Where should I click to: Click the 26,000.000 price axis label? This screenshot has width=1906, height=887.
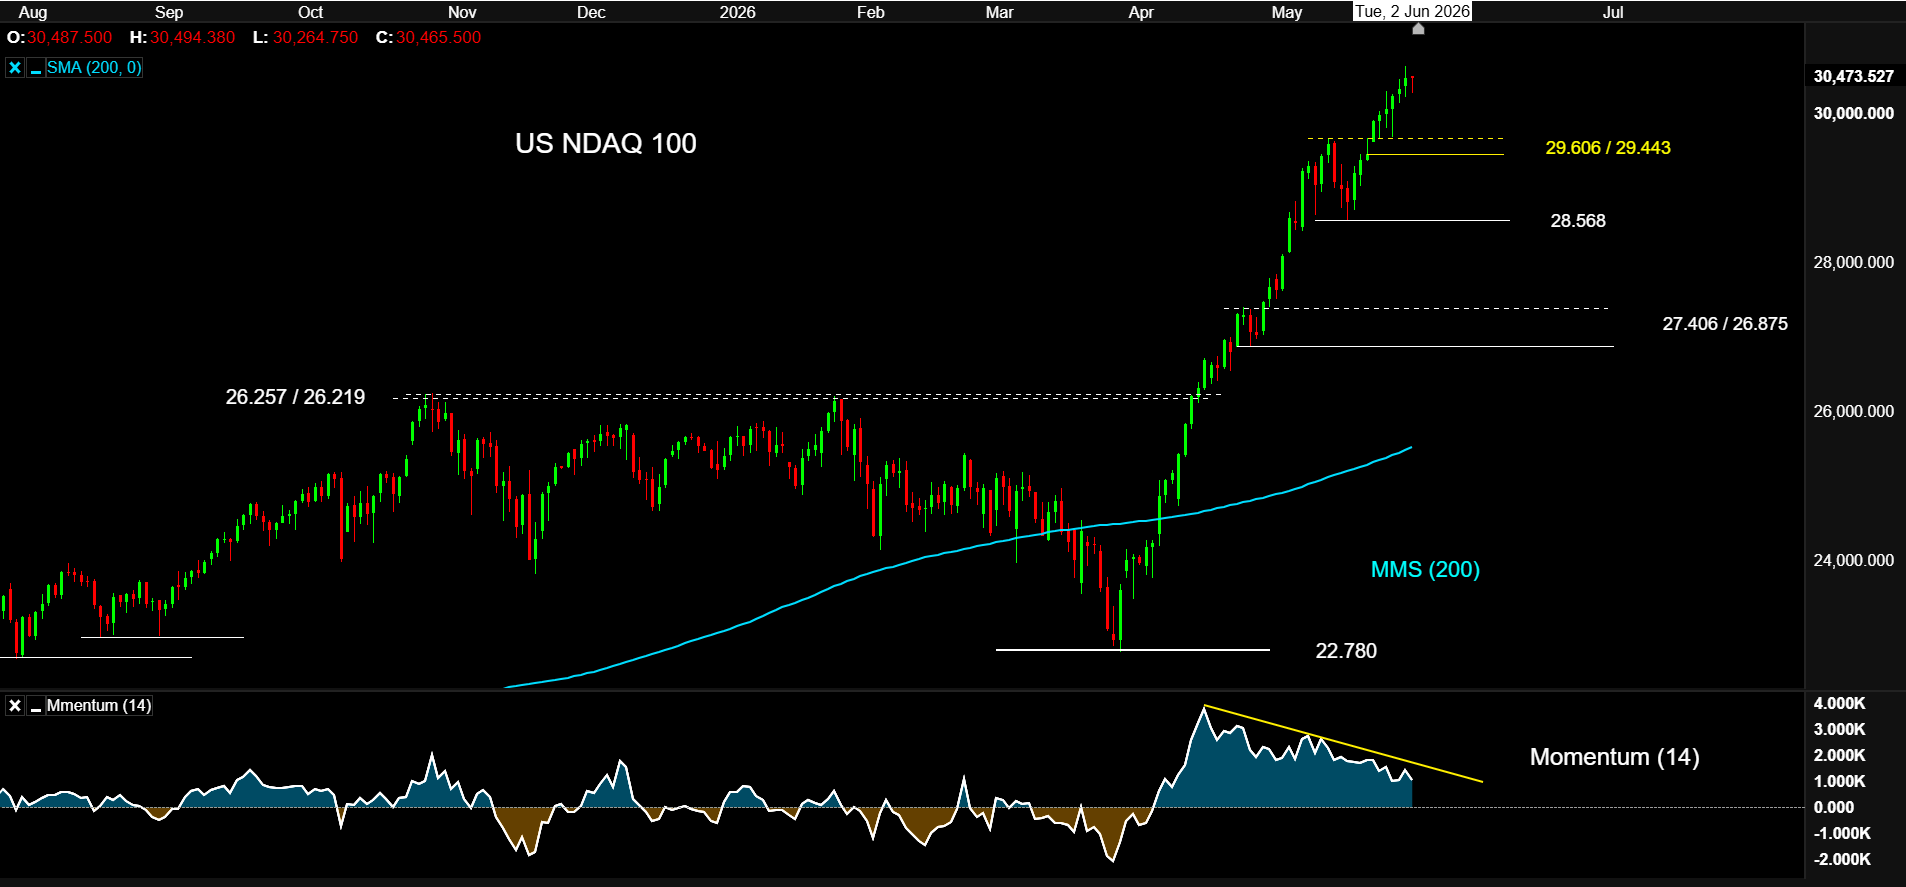(1854, 411)
